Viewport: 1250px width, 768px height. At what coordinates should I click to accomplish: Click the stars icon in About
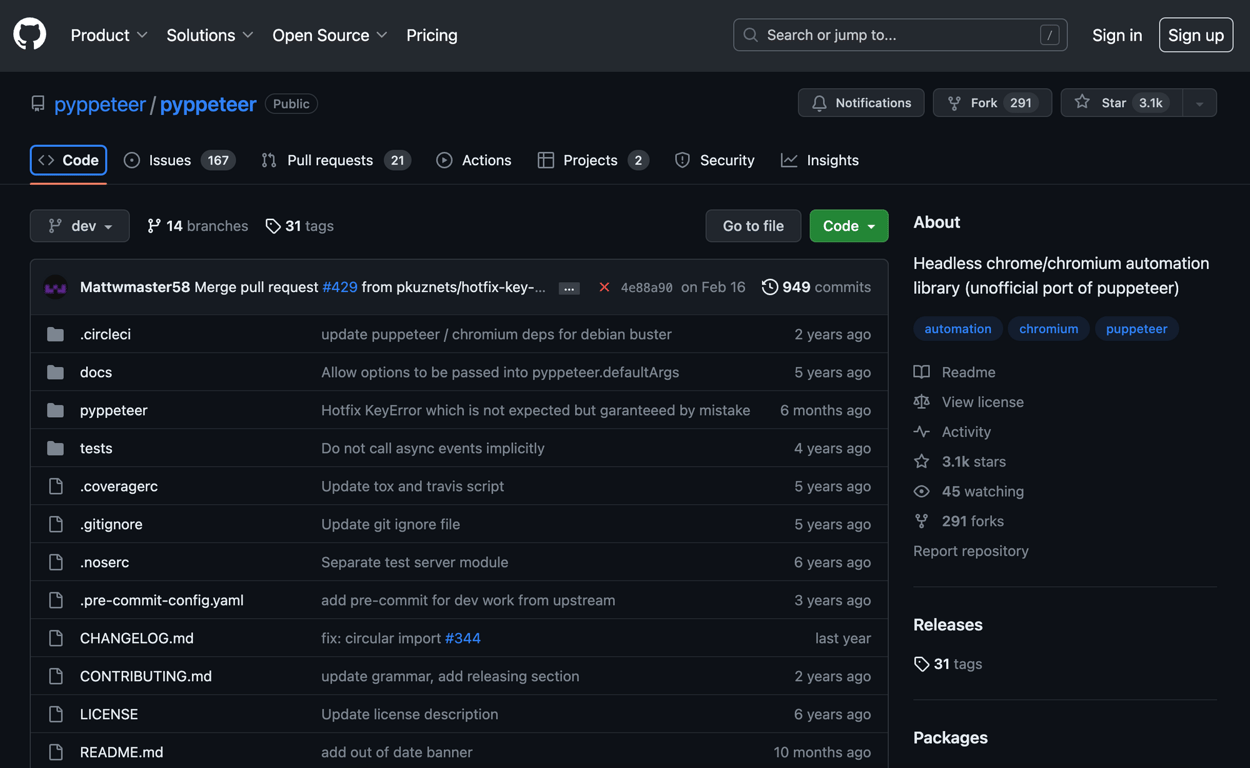click(x=922, y=462)
